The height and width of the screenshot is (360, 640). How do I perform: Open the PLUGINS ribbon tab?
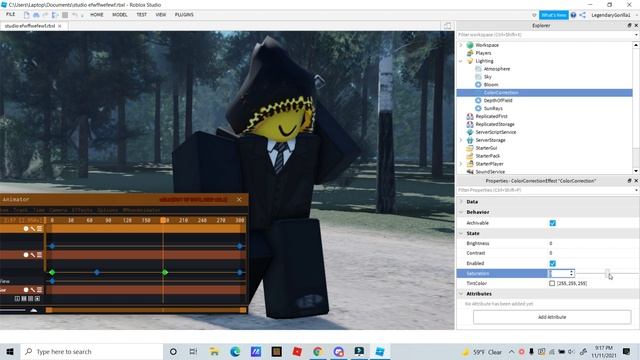point(184,15)
